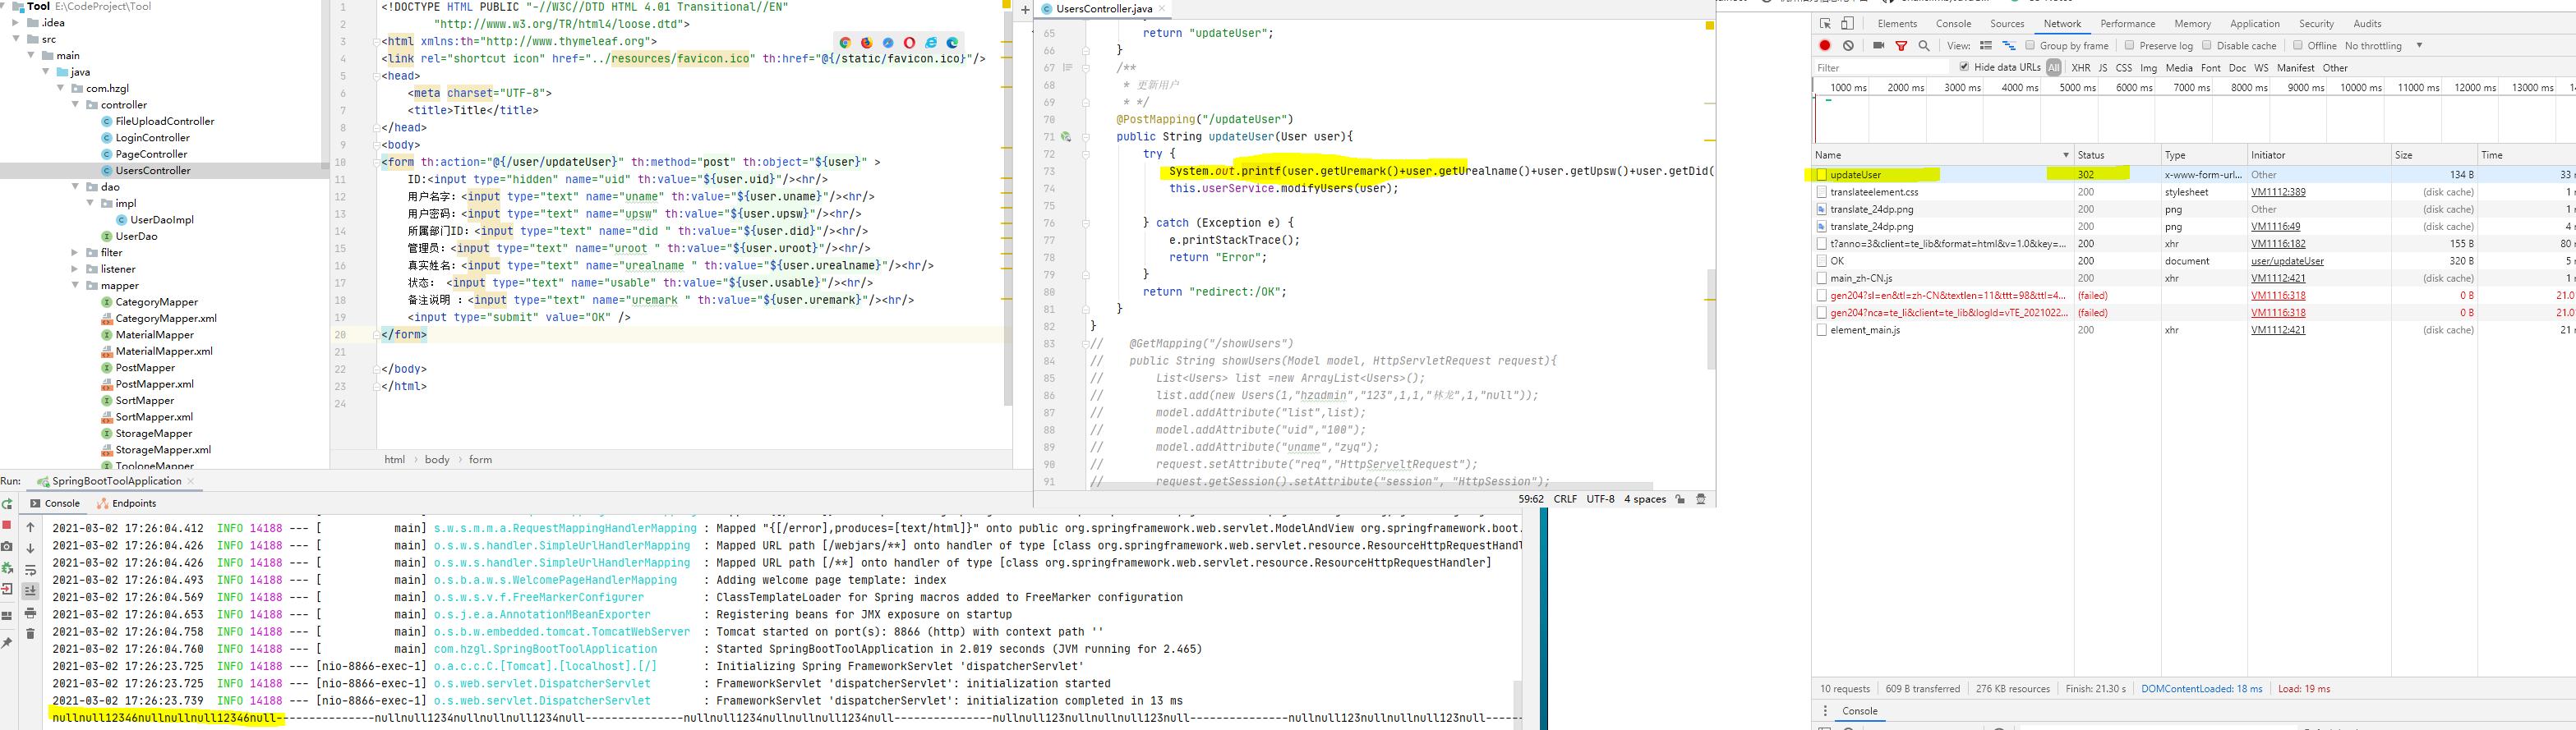Collapse the dao folder
This screenshot has height=730, width=2576.
(75, 186)
